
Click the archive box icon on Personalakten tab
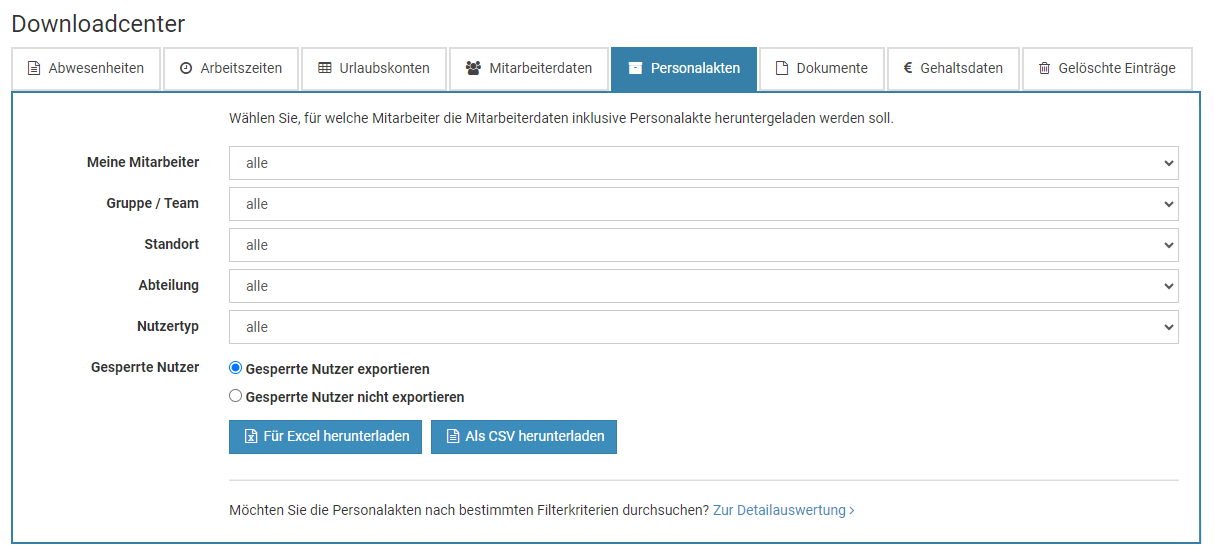pos(635,69)
